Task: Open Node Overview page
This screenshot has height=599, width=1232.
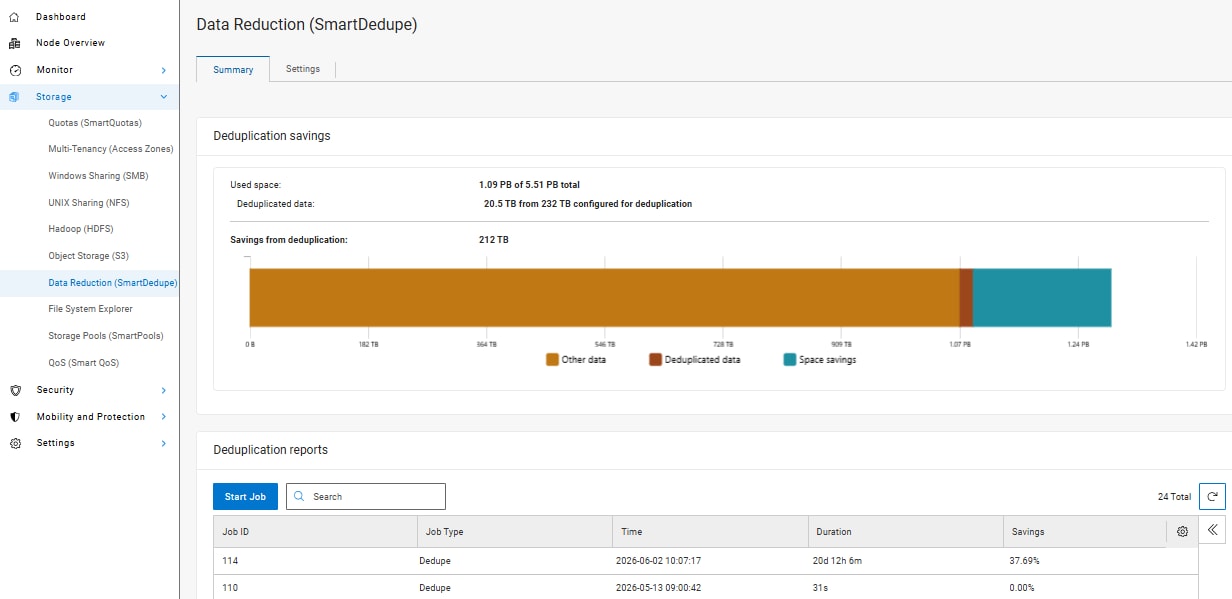Action: click(x=70, y=43)
